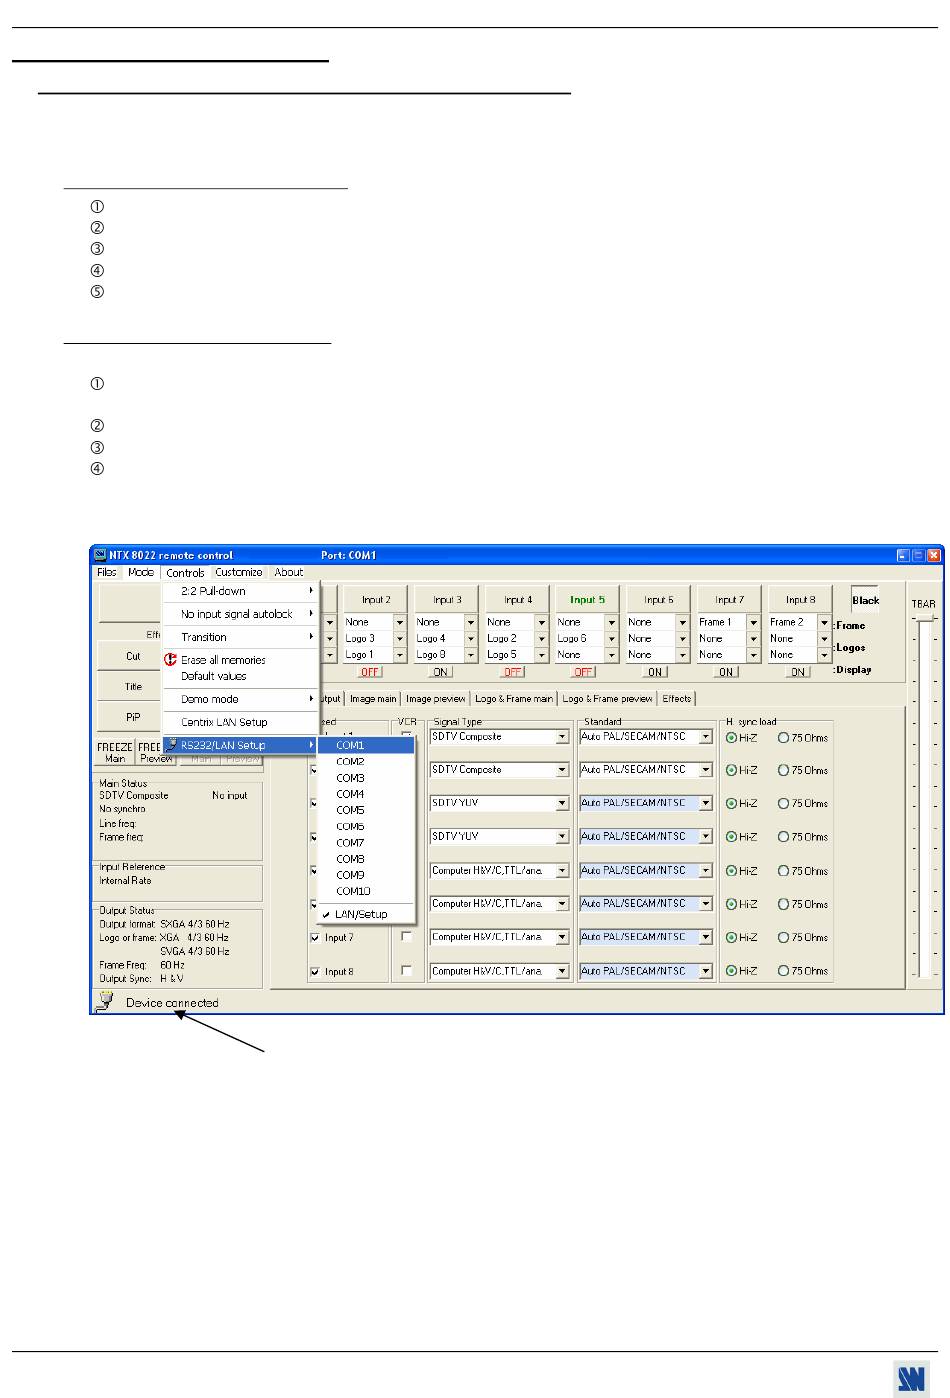This screenshot has width=950, height=1398.
Task: Open the Logo & Frame preview tab
Action: click(608, 699)
